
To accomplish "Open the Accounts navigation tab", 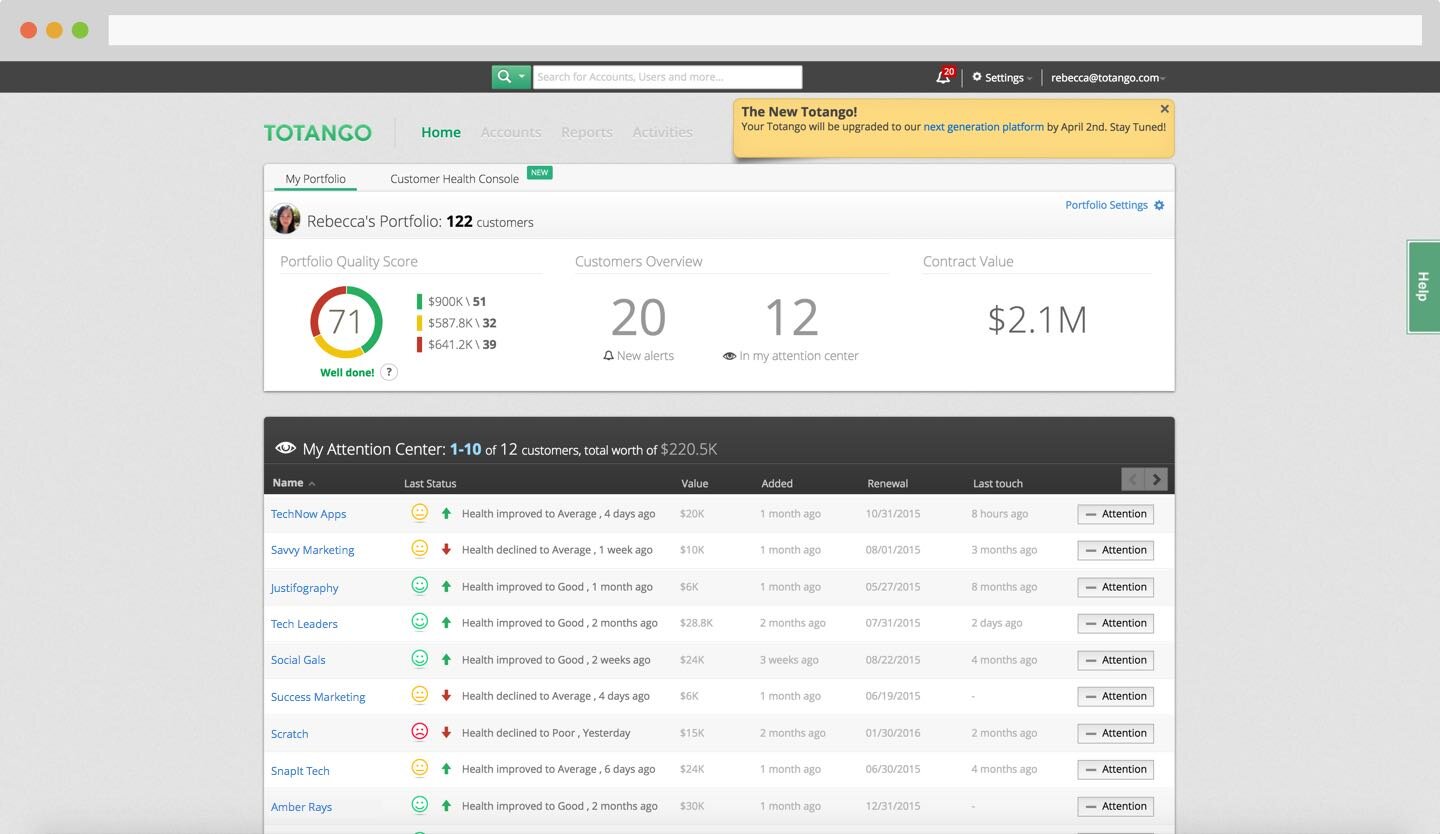I will [511, 132].
